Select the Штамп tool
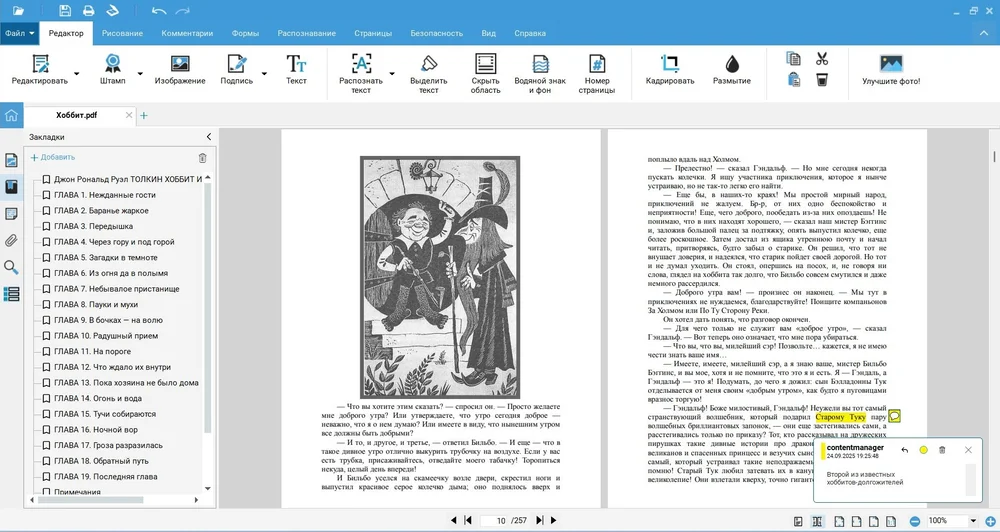 (x=113, y=70)
